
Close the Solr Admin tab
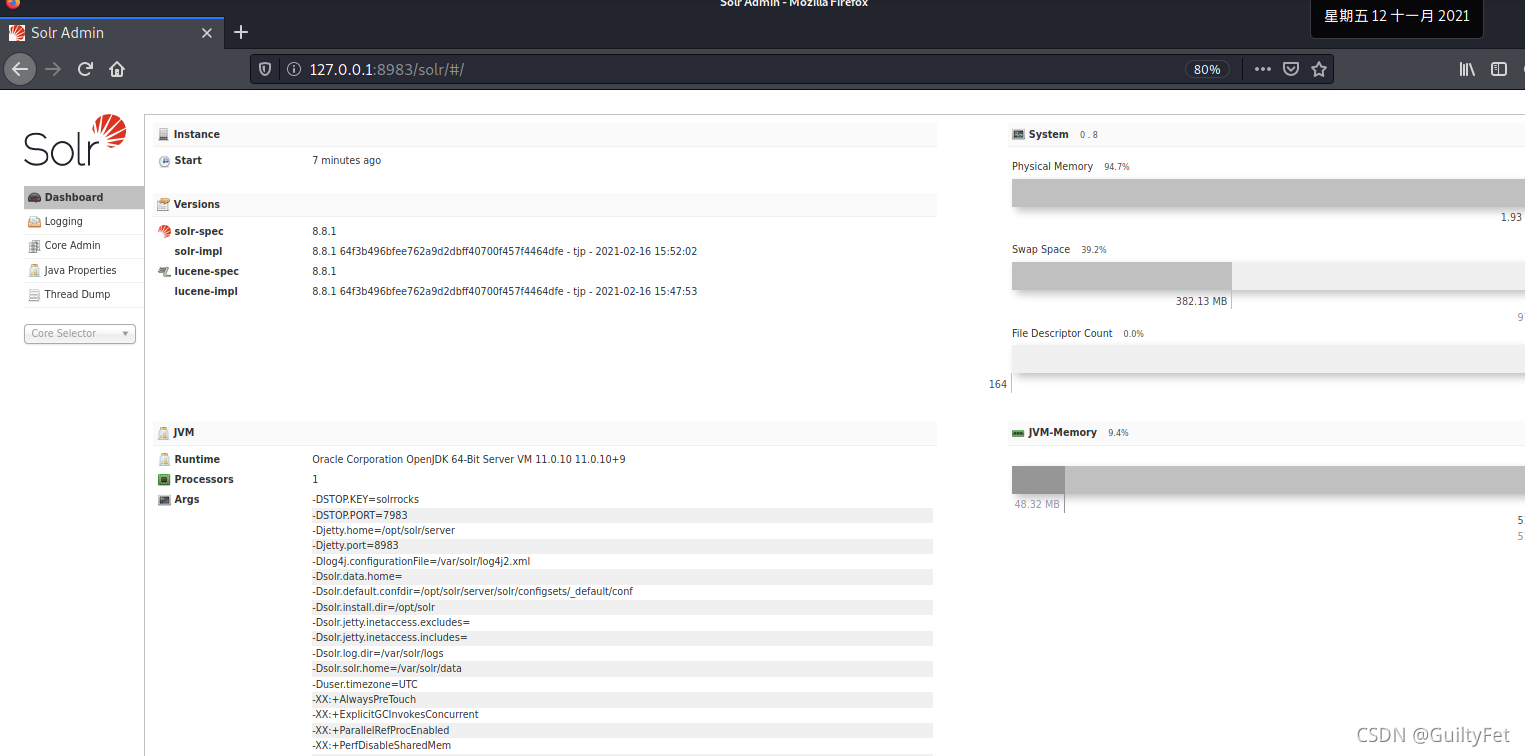[x=207, y=33]
